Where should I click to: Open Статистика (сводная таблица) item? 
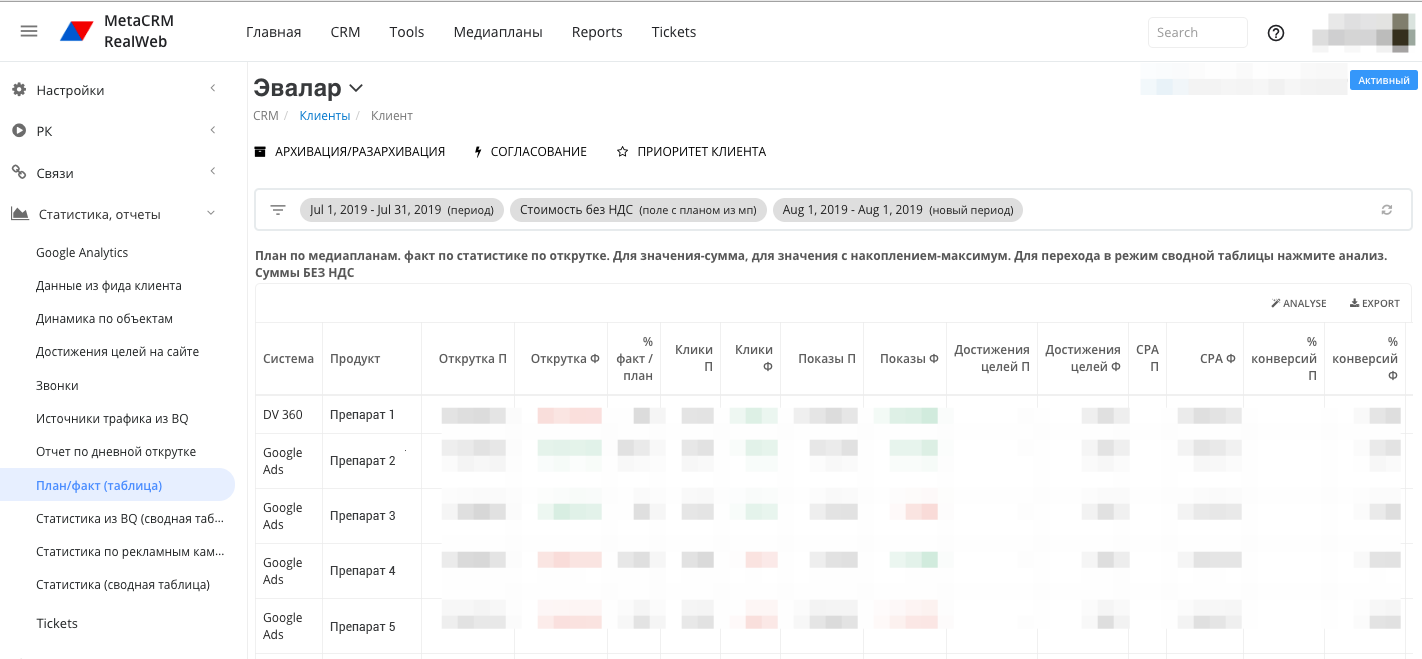[123, 584]
